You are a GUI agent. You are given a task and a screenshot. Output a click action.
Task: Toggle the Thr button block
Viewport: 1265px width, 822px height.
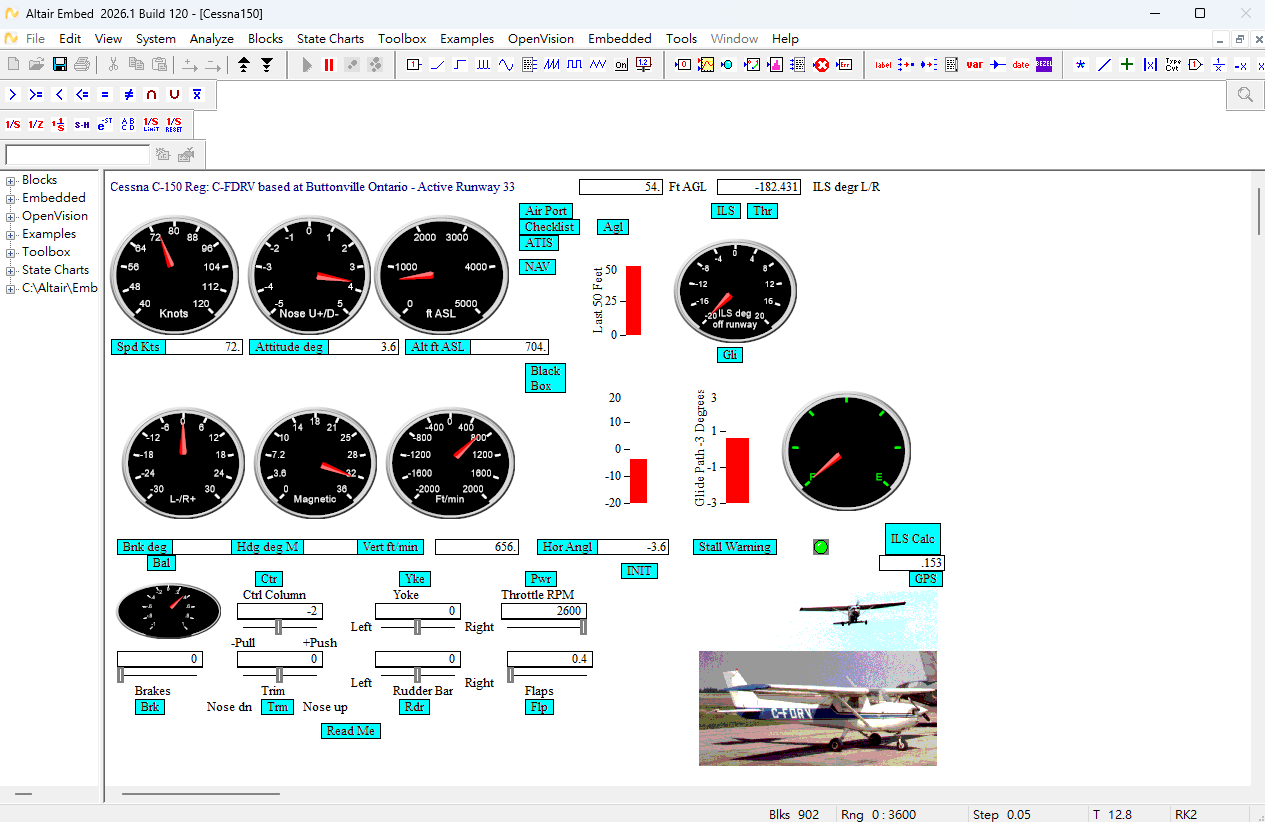762,211
